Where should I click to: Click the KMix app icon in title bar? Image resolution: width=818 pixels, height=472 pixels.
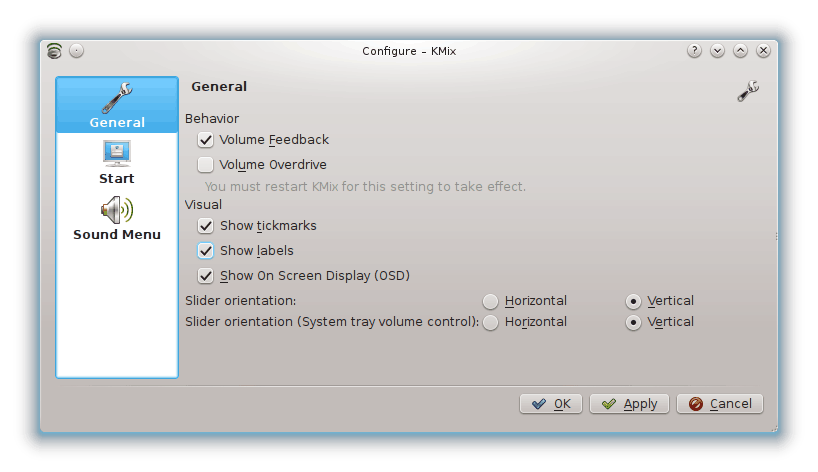[55, 51]
